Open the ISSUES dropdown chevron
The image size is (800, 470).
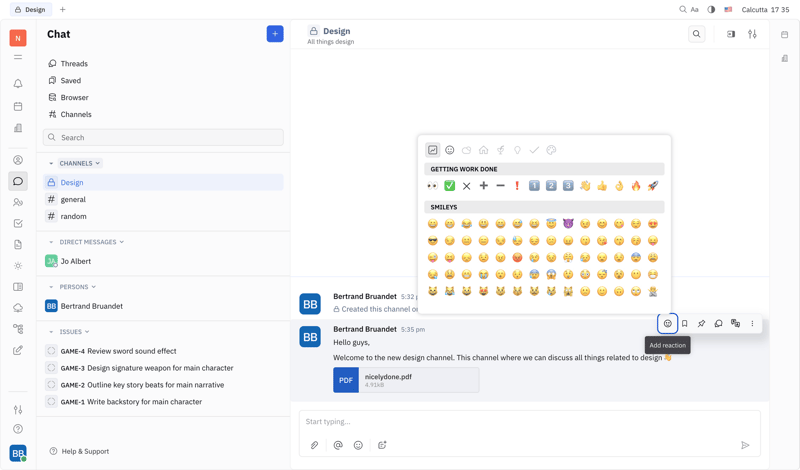[87, 332]
